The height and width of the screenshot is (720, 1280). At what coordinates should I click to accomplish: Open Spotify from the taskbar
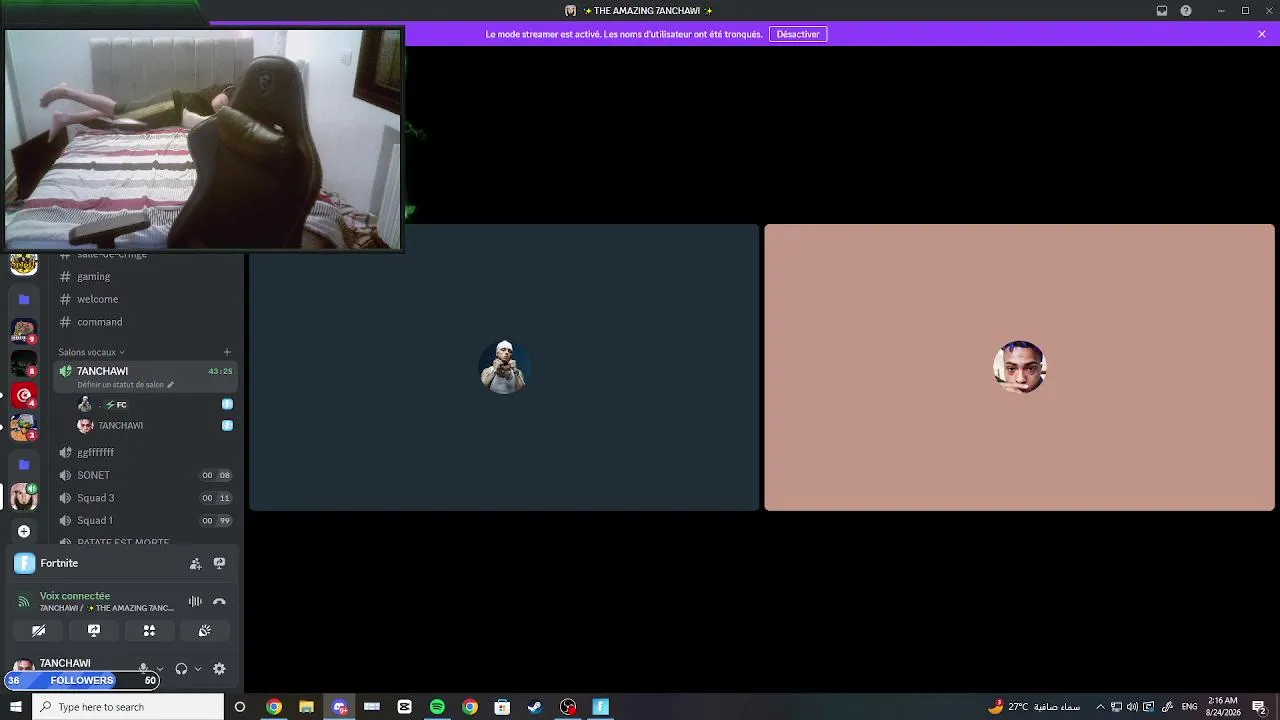tap(437, 707)
